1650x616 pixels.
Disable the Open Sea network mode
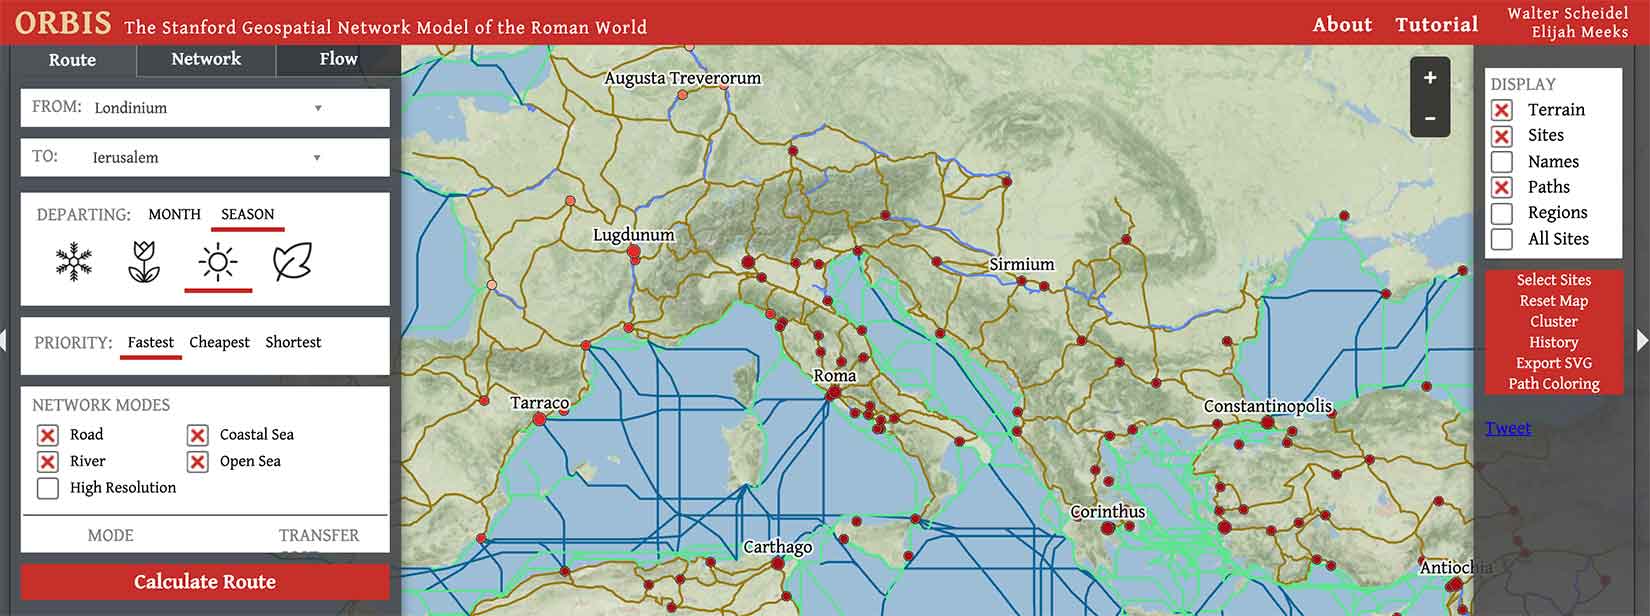click(198, 461)
